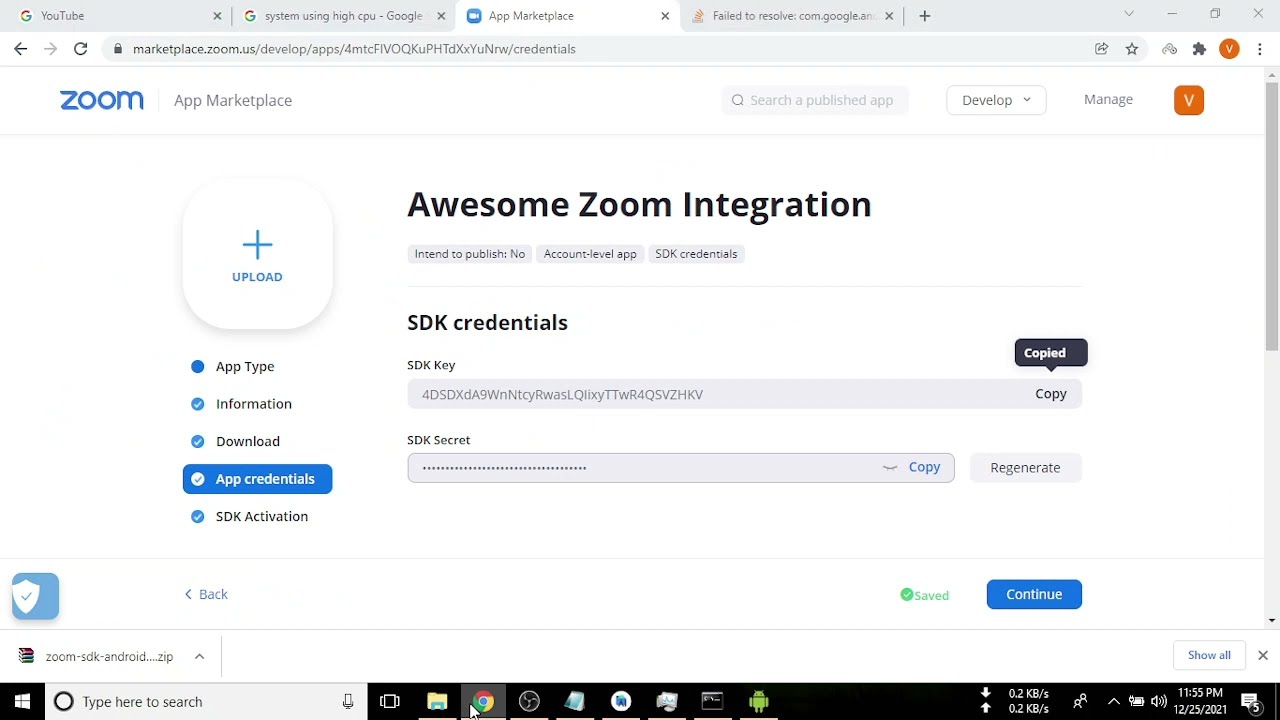Click the Back link
The width and height of the screenshot is (1280, 720).
coord(207,595)
